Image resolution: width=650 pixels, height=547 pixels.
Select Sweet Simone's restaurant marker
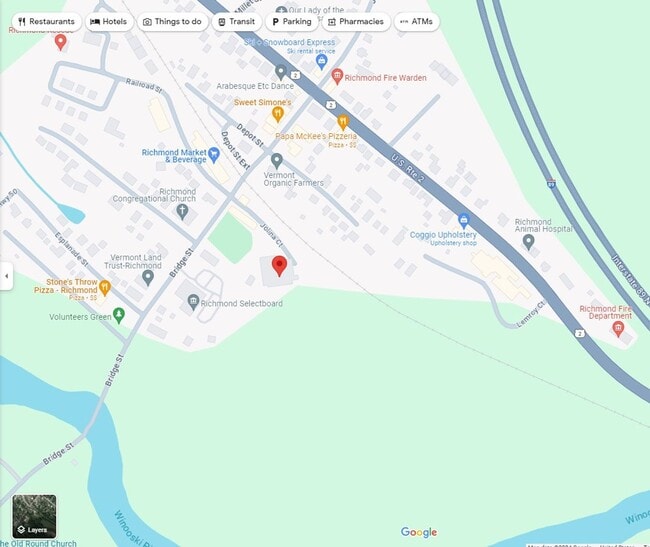[278, 115]
